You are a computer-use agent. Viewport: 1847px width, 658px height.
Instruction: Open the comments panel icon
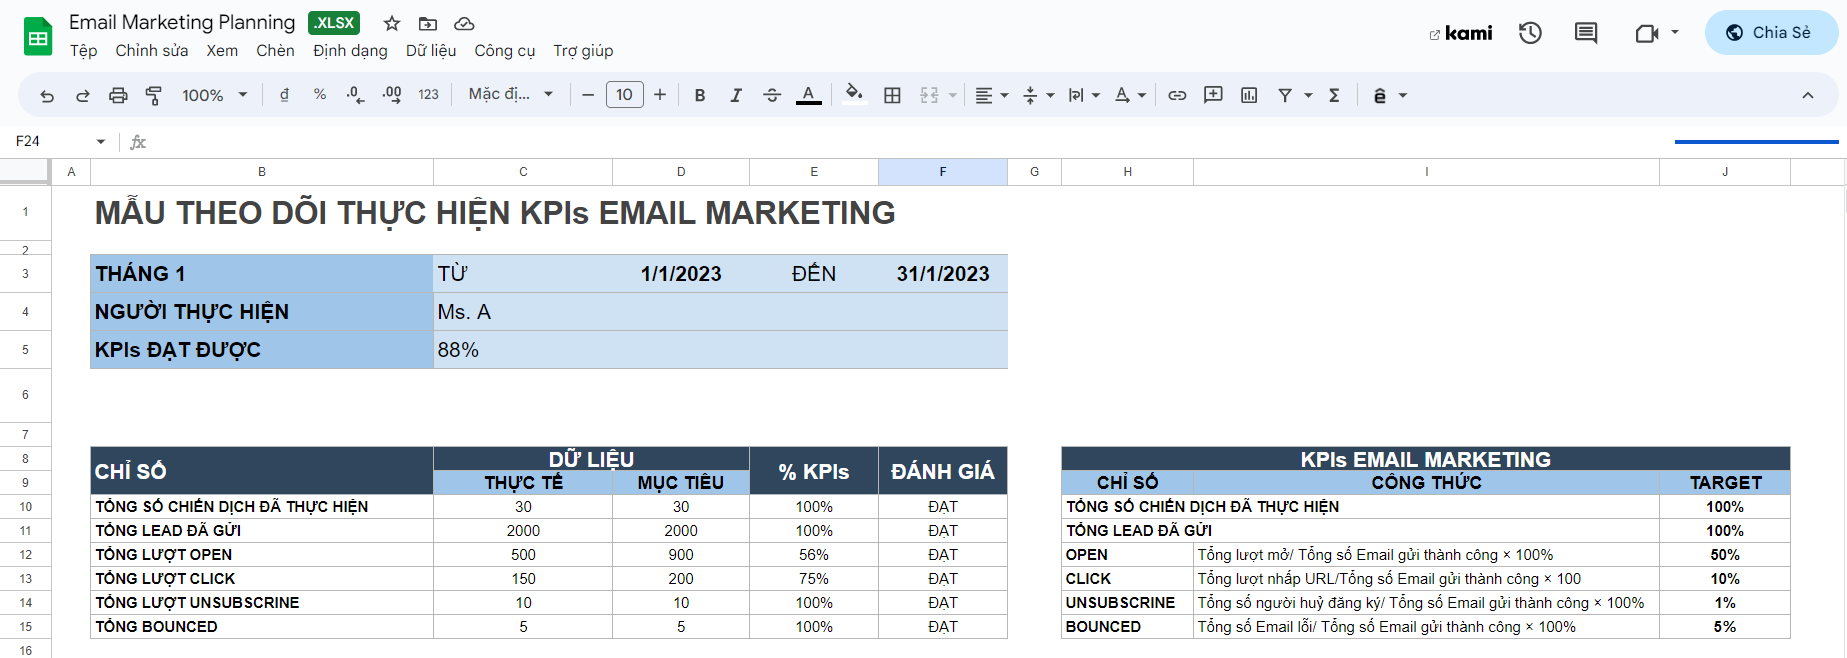point(1586,33)
